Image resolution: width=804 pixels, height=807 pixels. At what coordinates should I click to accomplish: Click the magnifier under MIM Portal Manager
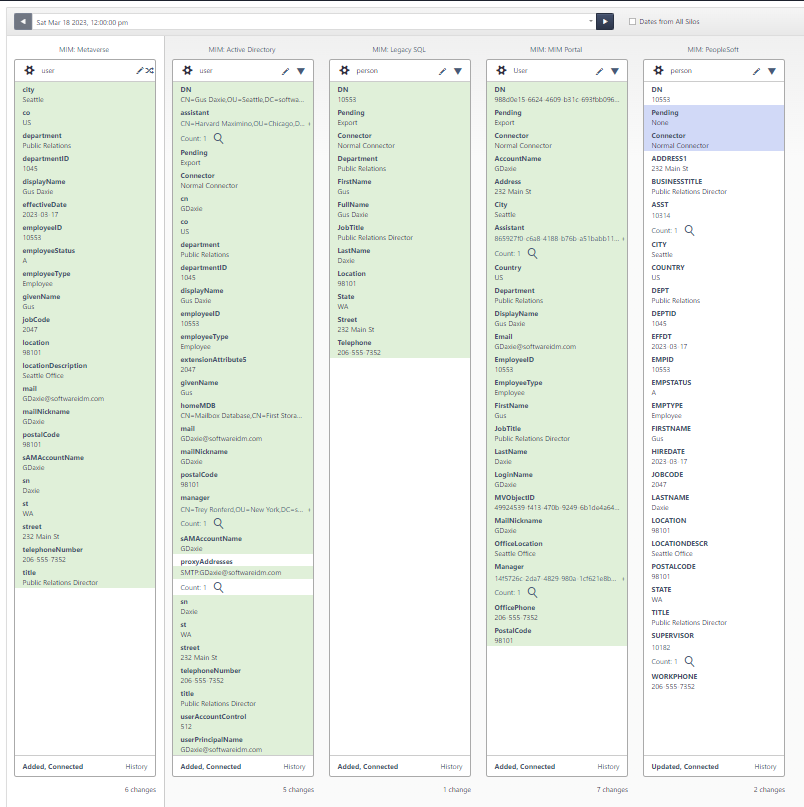pyautogui.click(x=533, y=592)
